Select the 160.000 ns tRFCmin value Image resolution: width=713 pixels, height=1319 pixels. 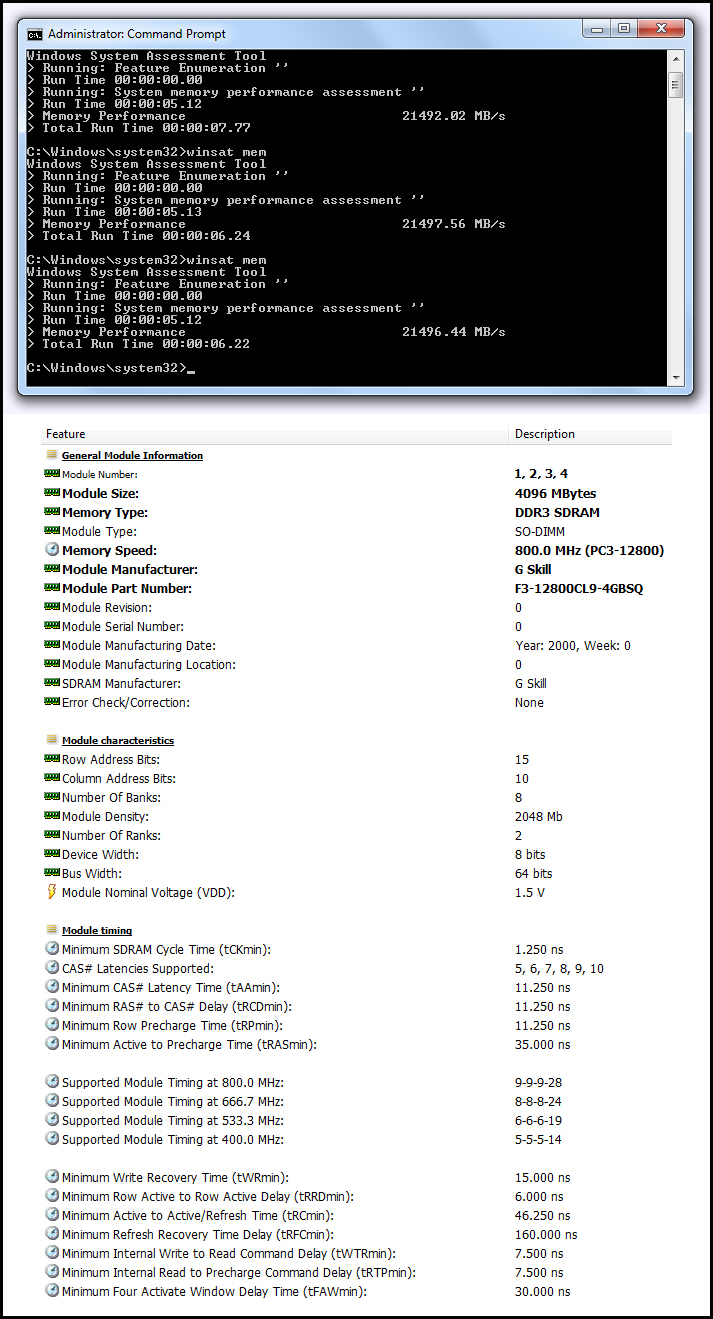point(547,1235)
